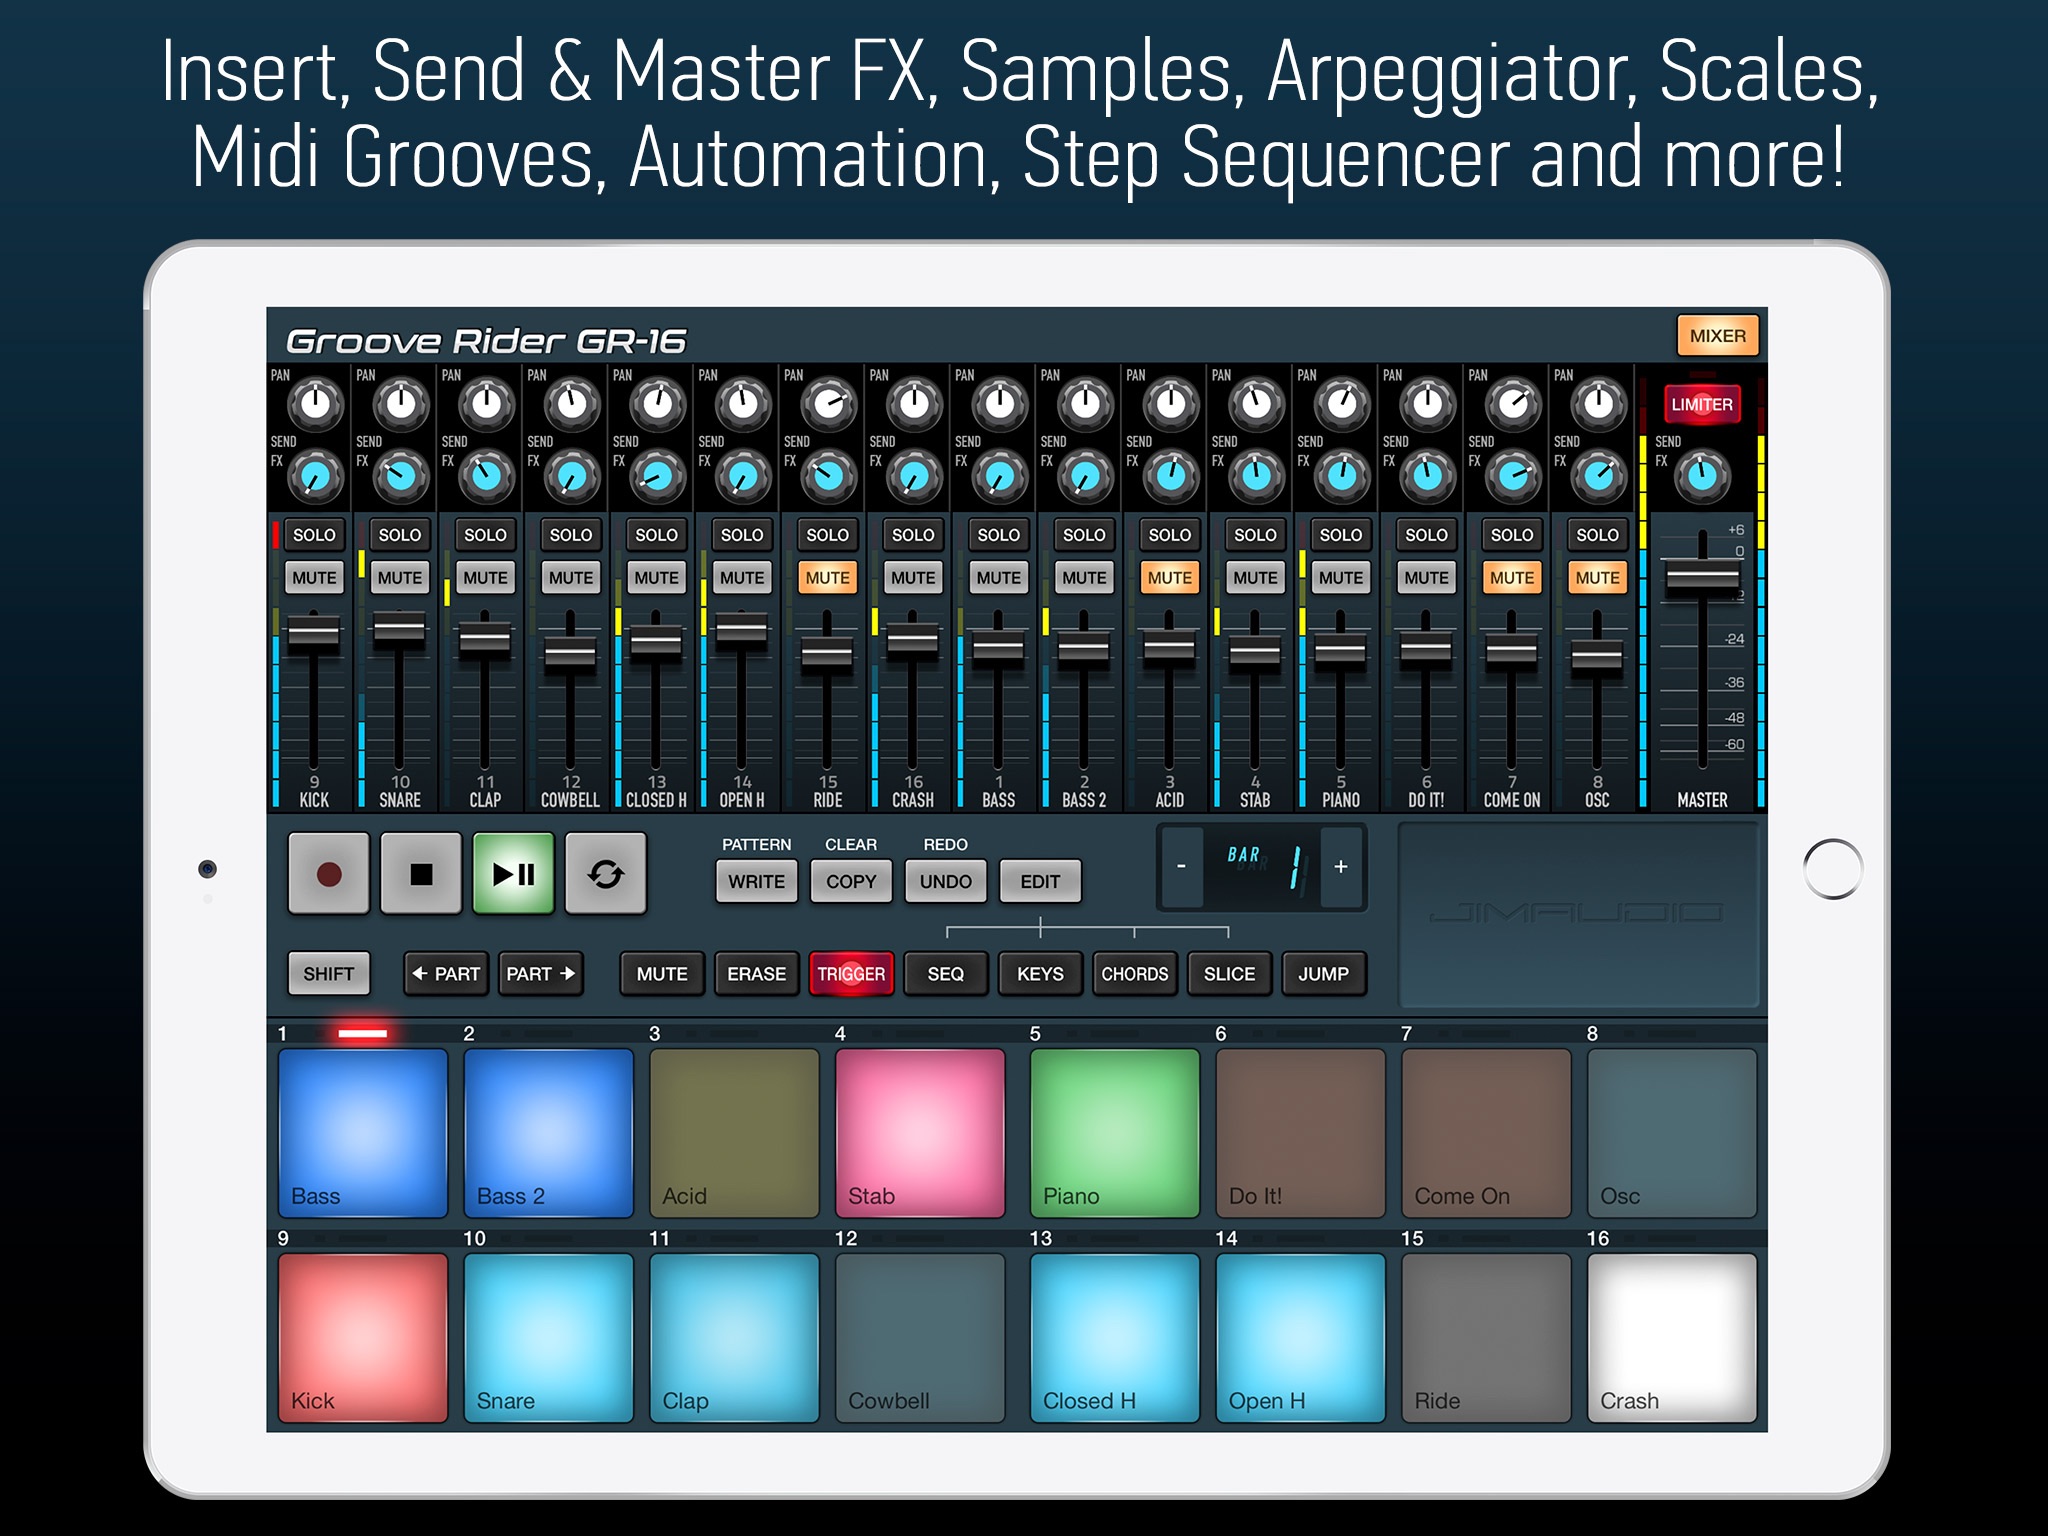Solo the Bass channel
Screen dimensions: 2048x1536
pos(999,535)
